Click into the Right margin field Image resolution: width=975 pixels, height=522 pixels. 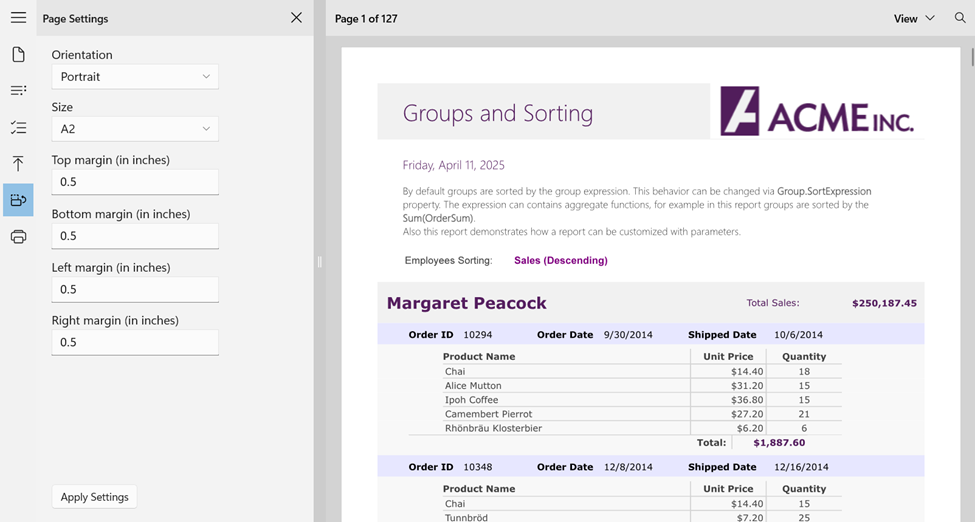(x=135, y=342)
